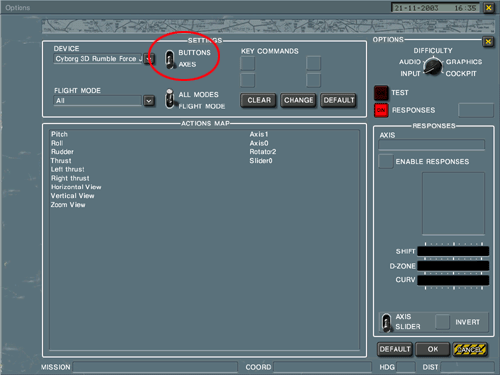Adjust the D-Zone slider bar

click(x=453, y=266)
